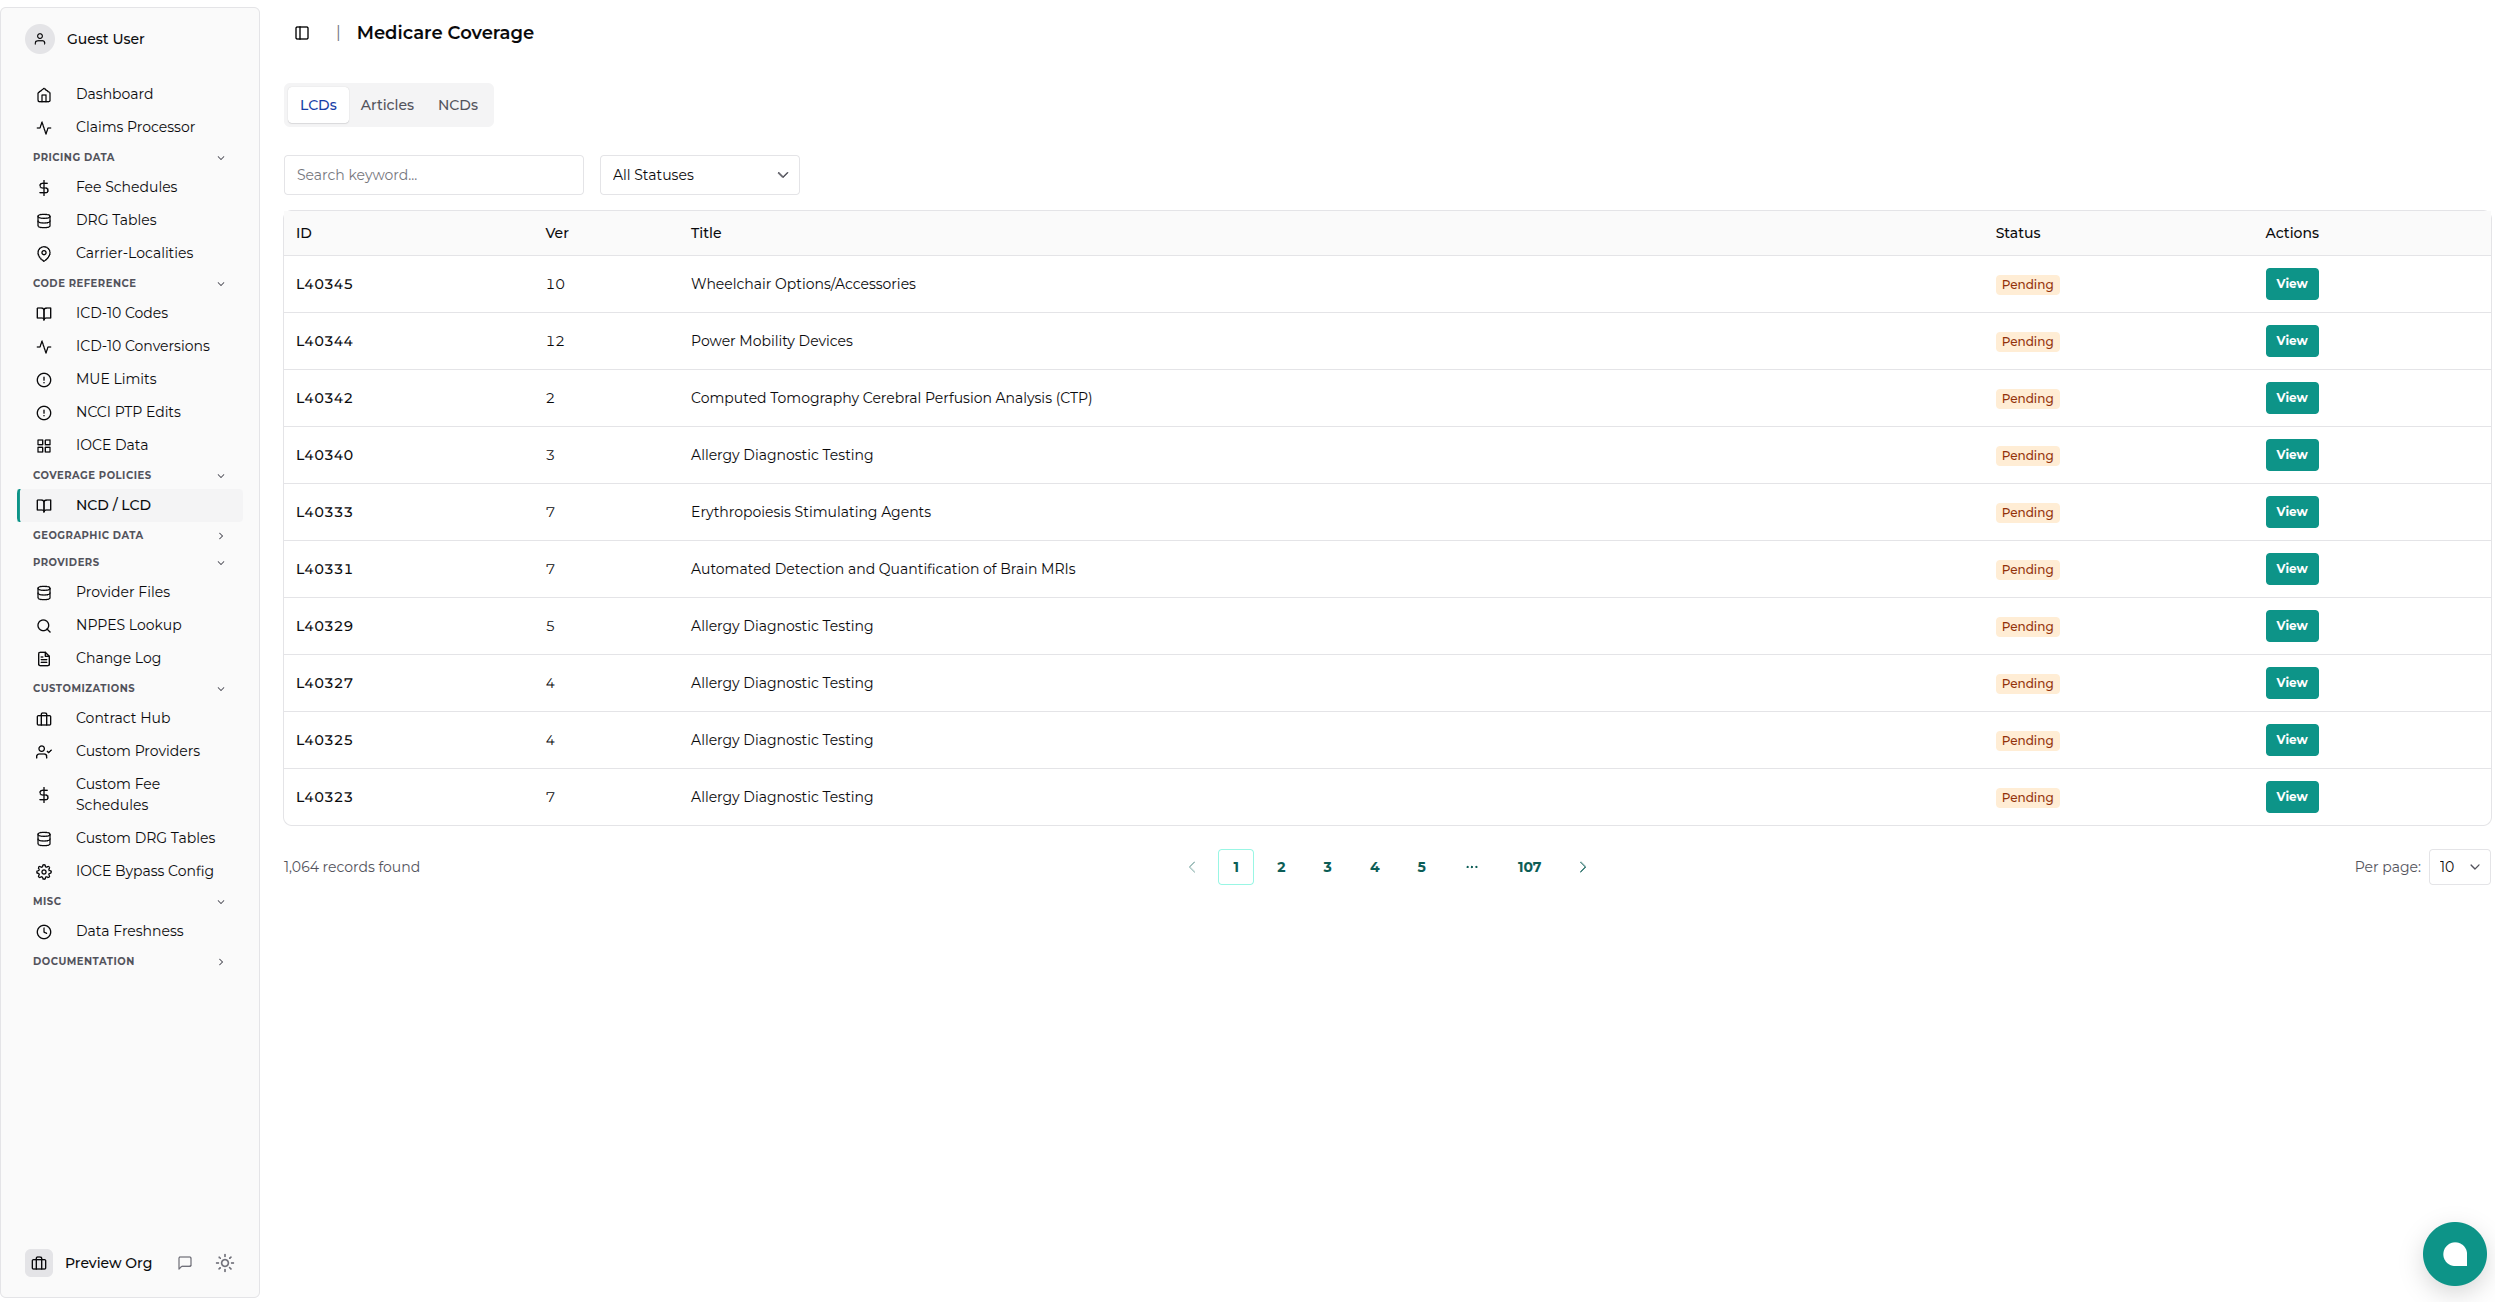
Task: Click the NCD / LCD book icon
Action: point(44,506)
